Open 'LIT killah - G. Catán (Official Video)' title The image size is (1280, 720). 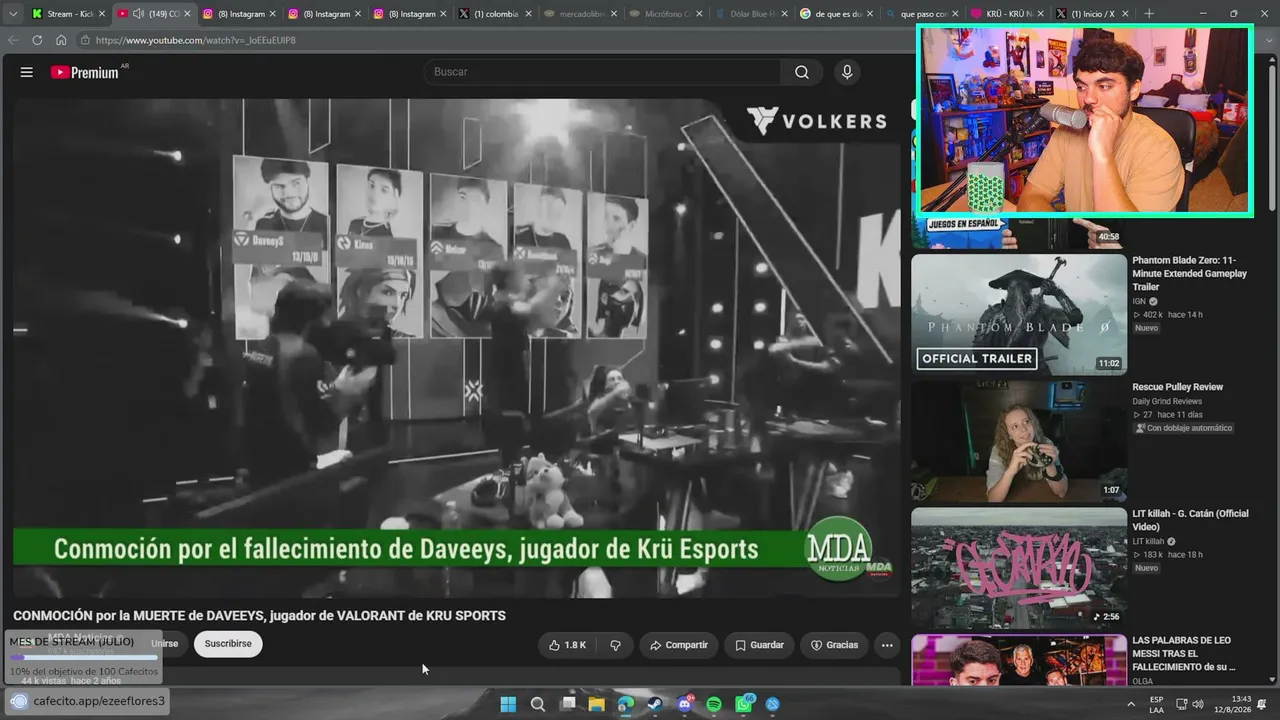[1190, 520]
